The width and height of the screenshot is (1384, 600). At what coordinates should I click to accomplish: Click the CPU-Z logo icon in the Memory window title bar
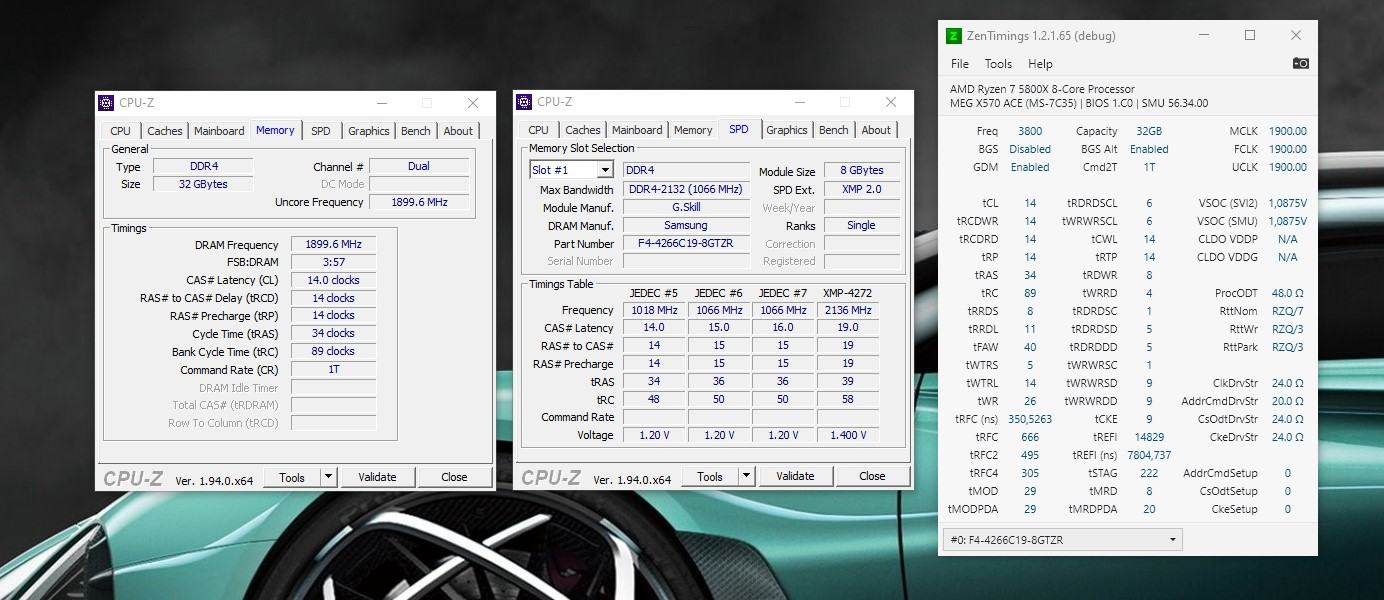pos(106,102)
